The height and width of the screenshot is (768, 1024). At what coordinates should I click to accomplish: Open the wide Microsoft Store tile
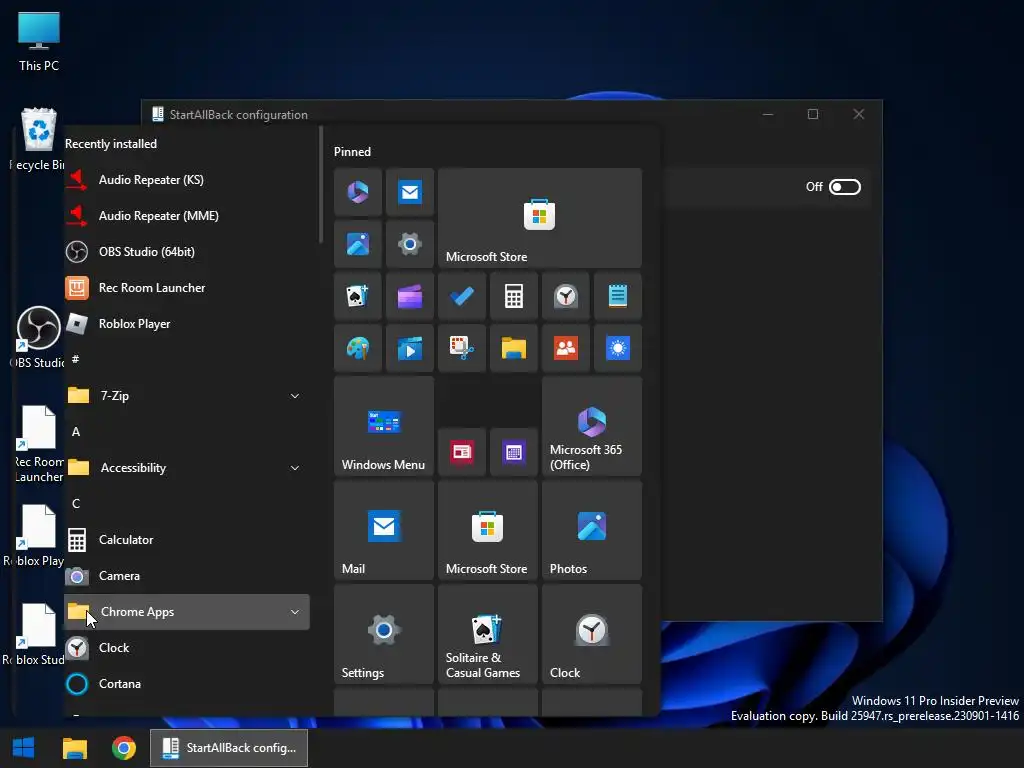pos(540,218)
